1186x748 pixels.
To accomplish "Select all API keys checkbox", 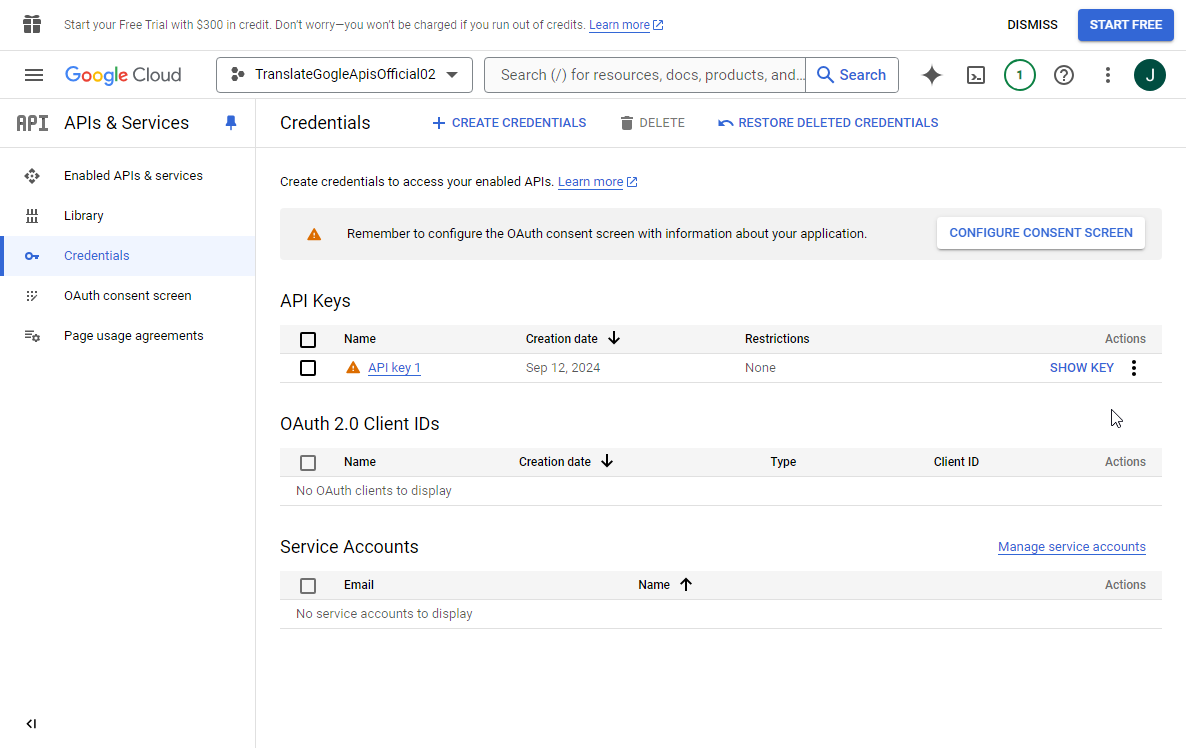I will 308,340.
